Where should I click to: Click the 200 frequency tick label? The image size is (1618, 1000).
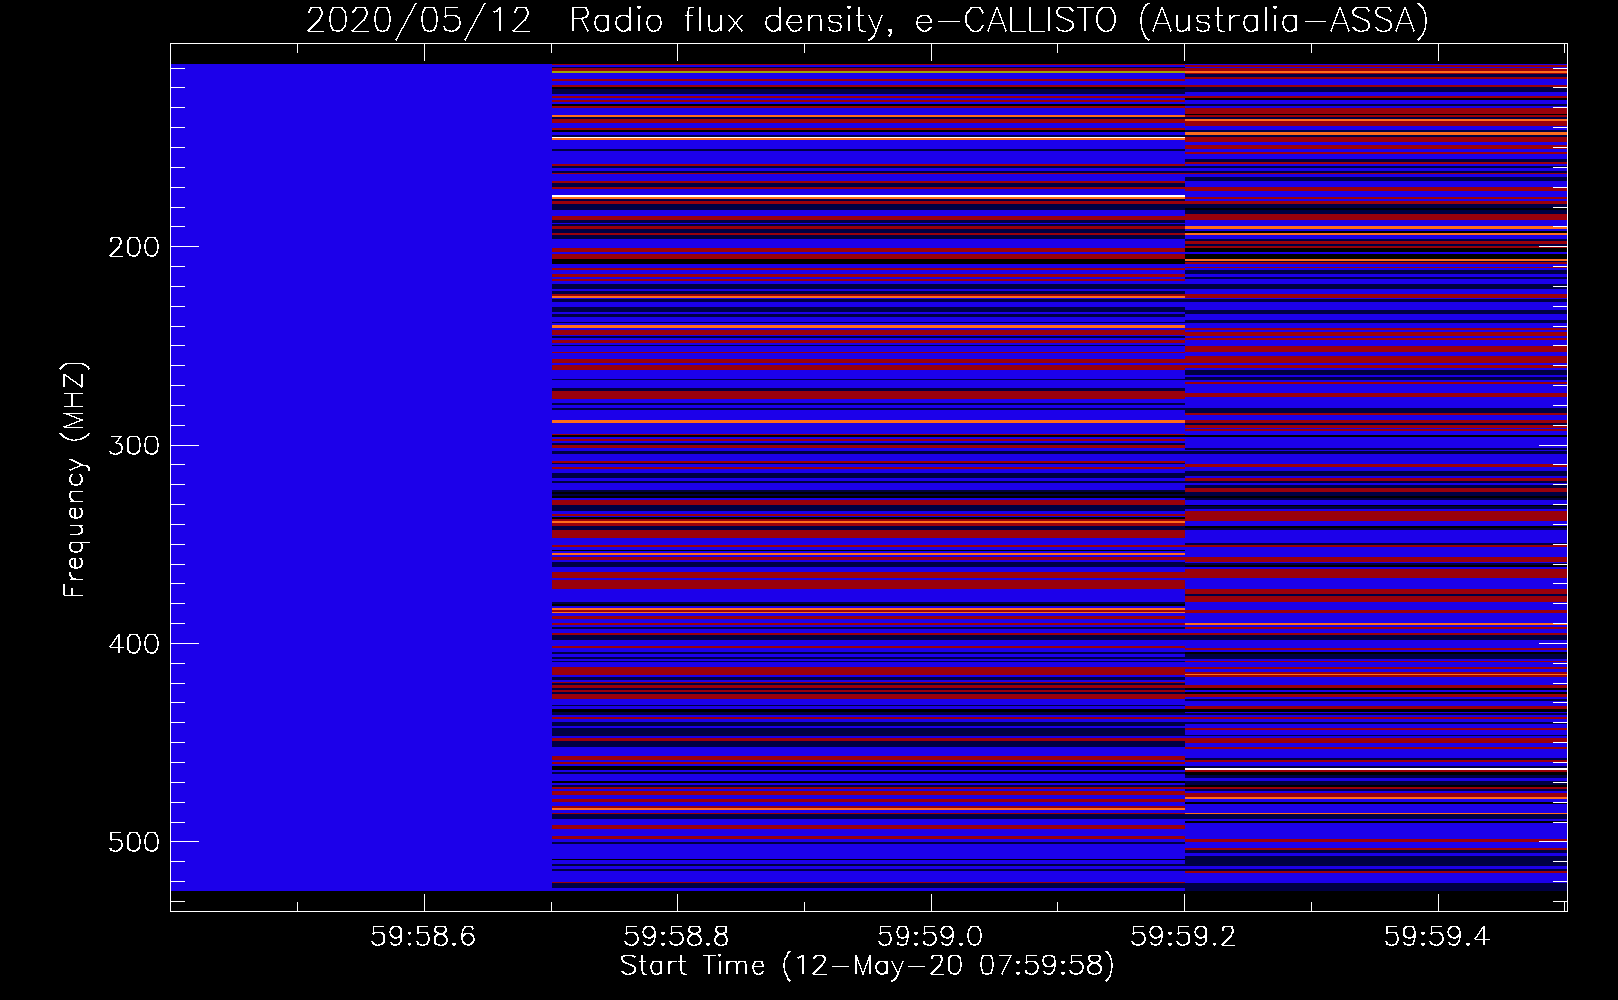(x=134, y=247)
